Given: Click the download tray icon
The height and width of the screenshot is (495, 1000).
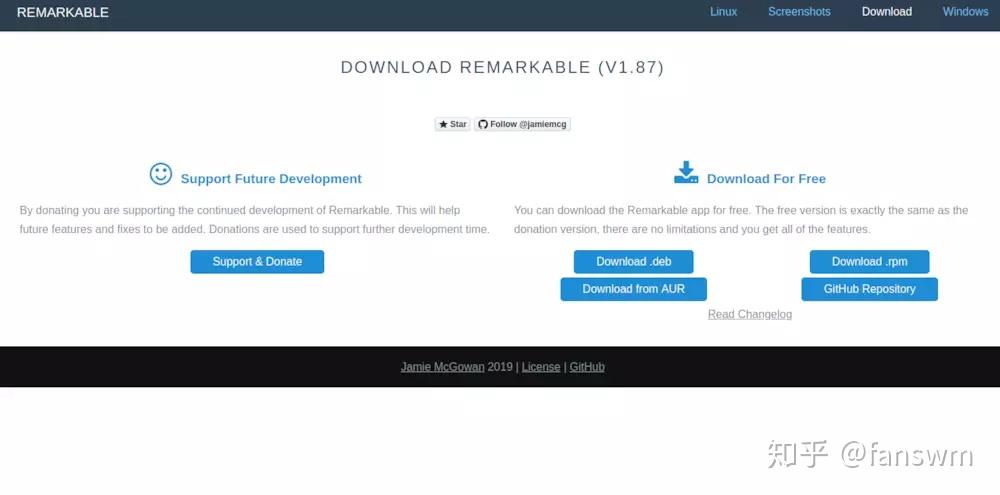Looking at the screenshot, I should click(686, 173).
